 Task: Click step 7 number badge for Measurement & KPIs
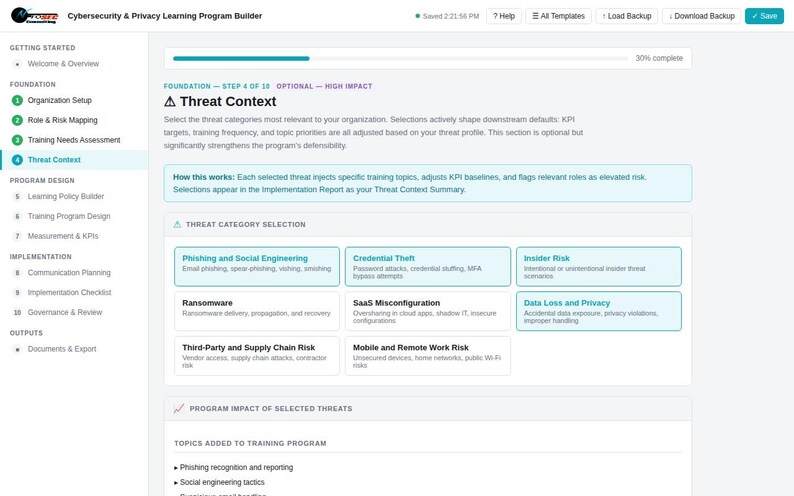(x=17, y=236)
